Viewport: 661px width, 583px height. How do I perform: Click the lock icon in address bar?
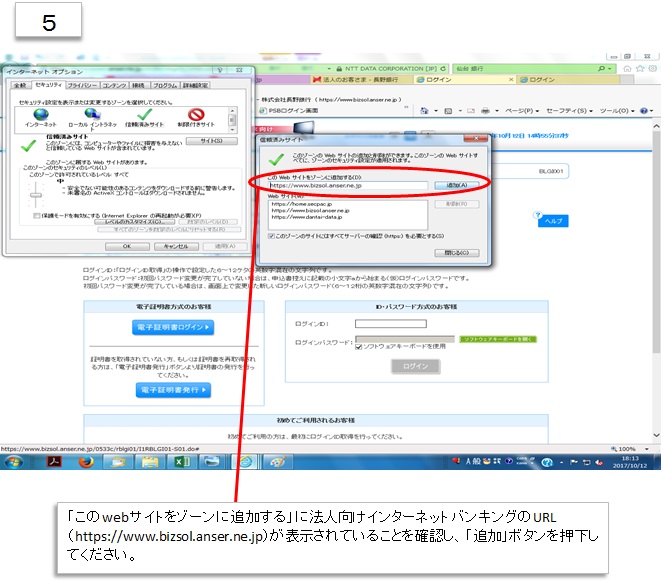coord(339,68)
